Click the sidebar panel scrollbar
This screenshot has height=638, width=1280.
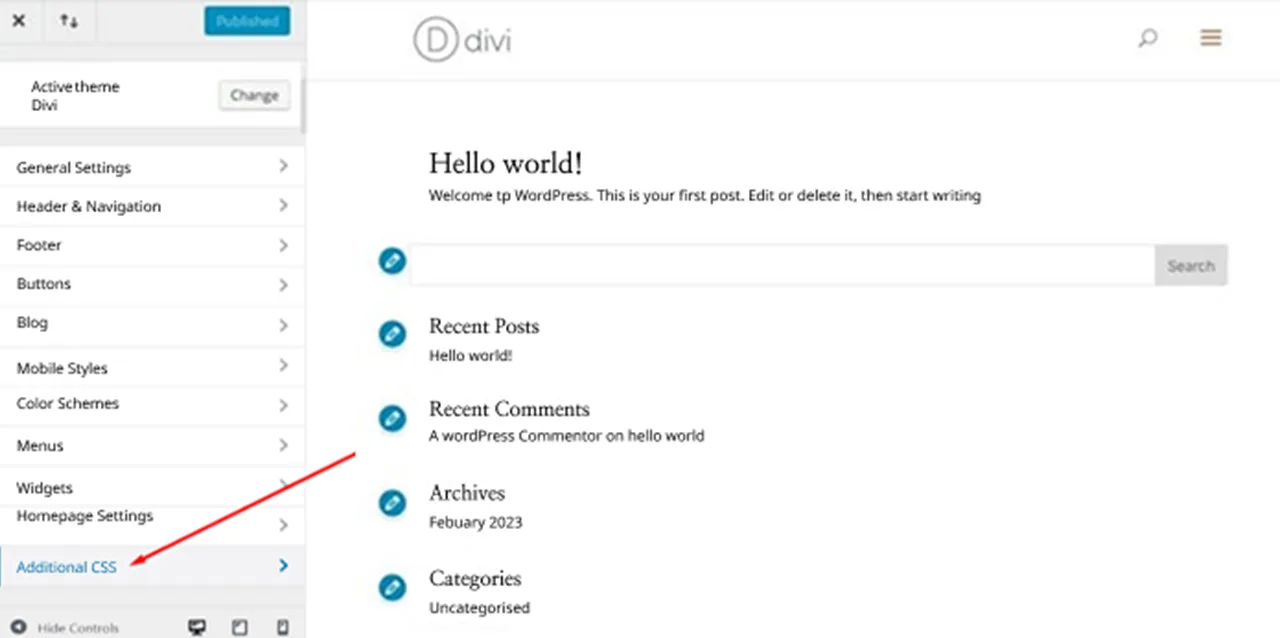coord(303,105)
